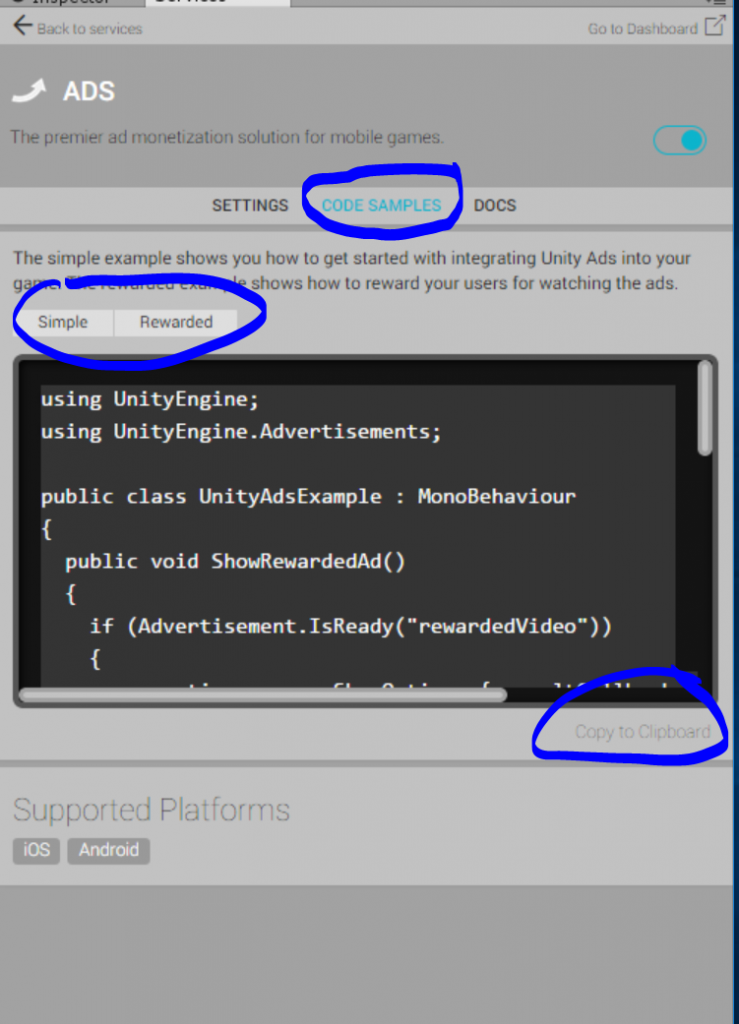Viewport: 739px width, 1024px height.
Task: Click the iOS platform badge
Action: (37, 850)
